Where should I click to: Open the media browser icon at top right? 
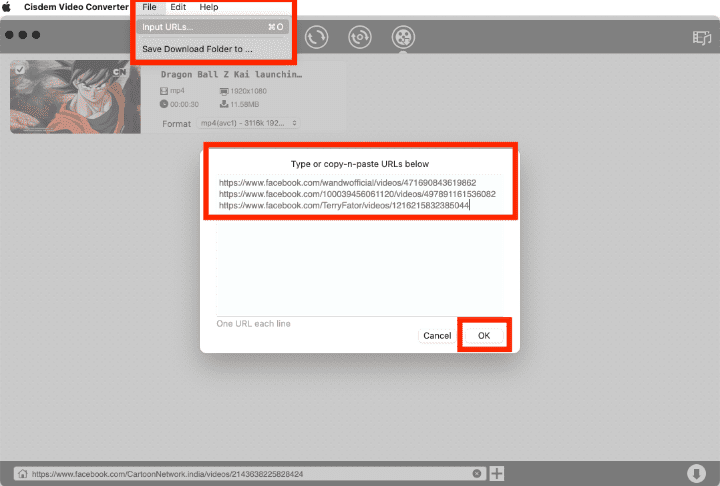(702, 37)
